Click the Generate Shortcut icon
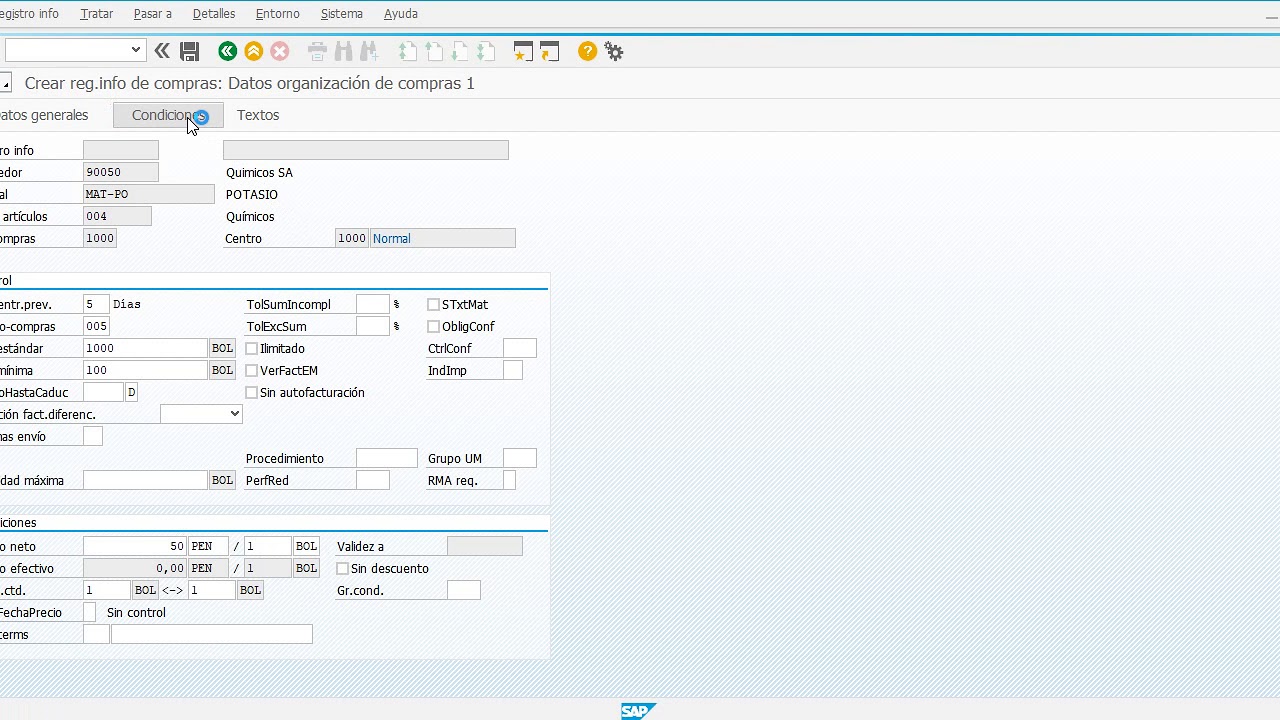This screenshot has width=1280, height=720. coord(549,51)
